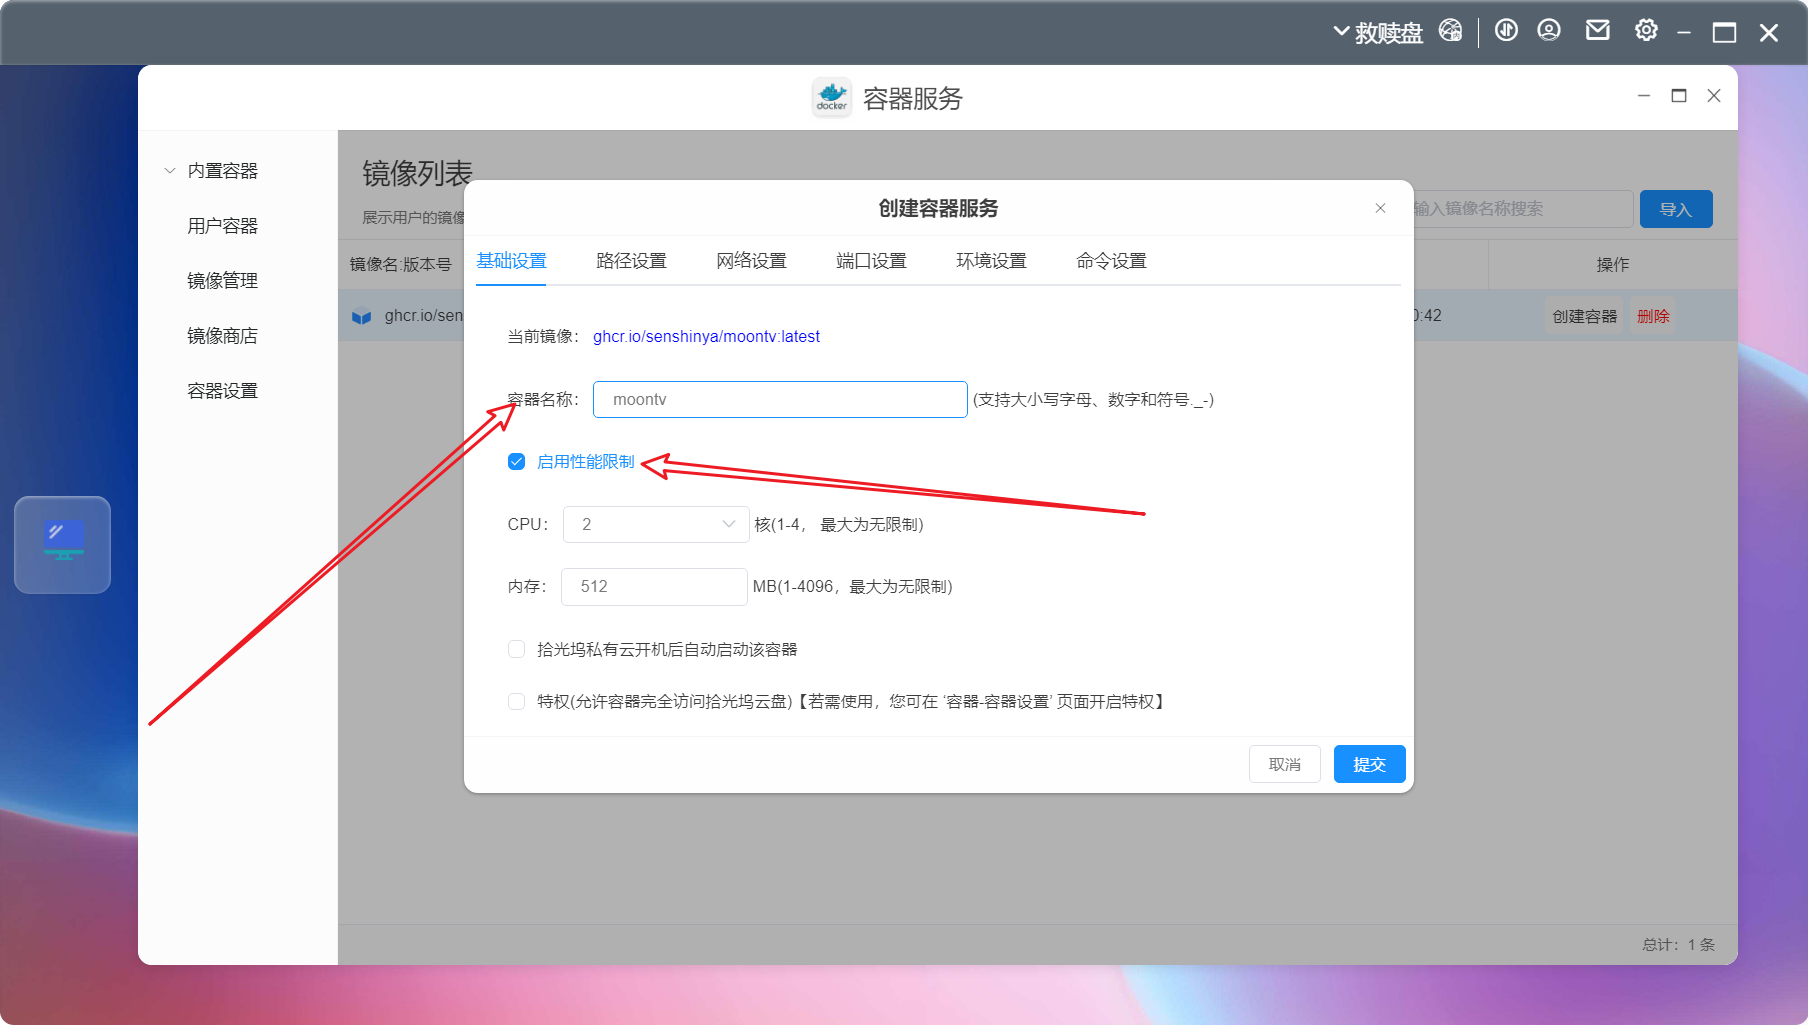
Task: Switch to 基础设置 tab
Action: pos(511,261)
